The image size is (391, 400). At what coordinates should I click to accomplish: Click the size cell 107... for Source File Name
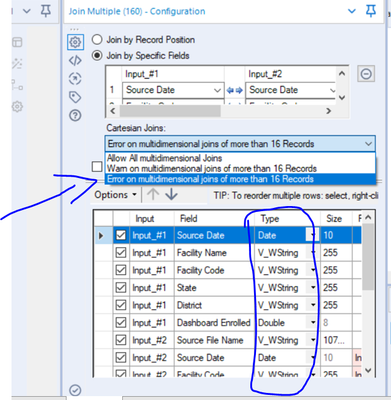tap(336, 340)
